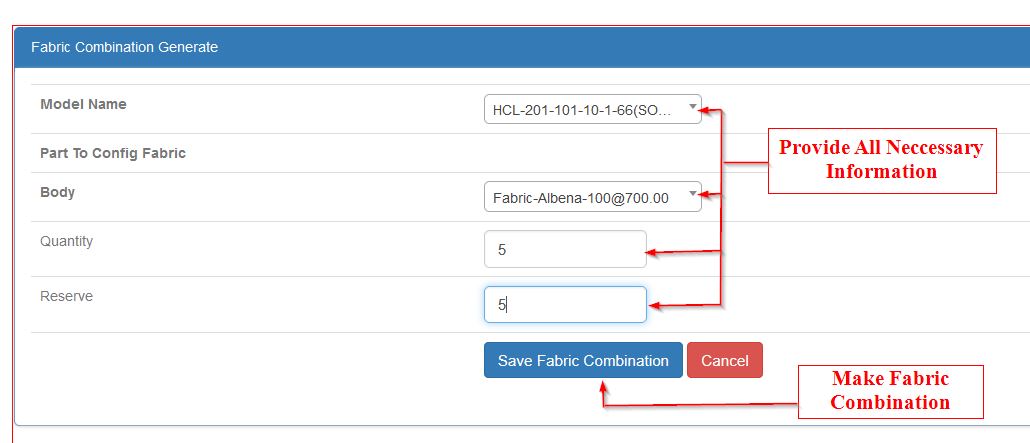Screen dimensions: 1030x443
Task: Open the Body fabric dropdown
Action: 592,197
